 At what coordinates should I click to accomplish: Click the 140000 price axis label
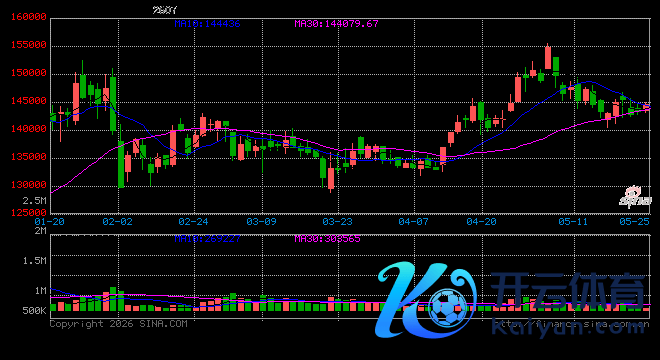[28, 129]
